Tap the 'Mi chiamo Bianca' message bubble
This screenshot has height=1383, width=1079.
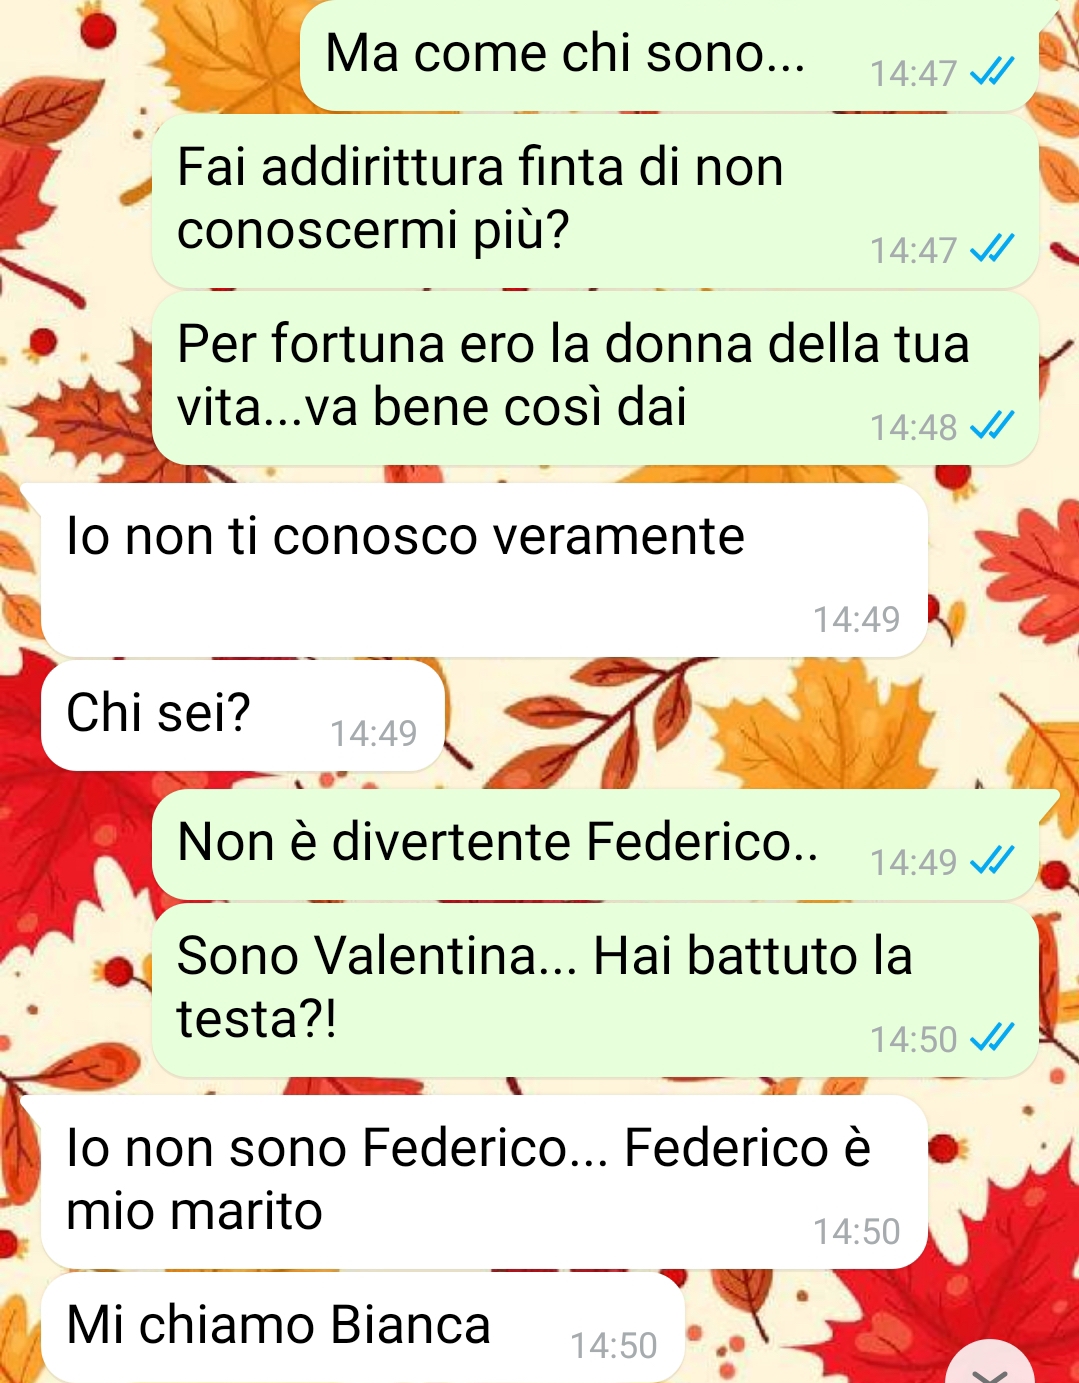pyautogui.click(x=362, y=1328)
